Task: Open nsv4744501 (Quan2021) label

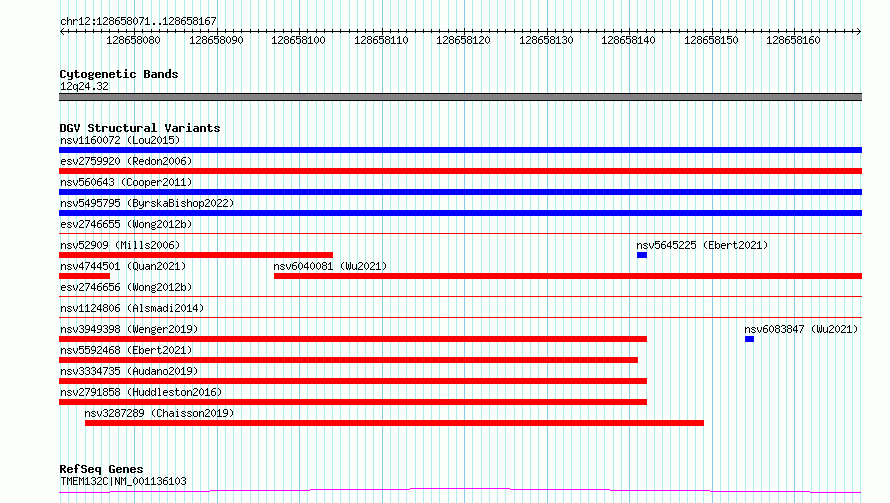Action: tap(123, 266)
